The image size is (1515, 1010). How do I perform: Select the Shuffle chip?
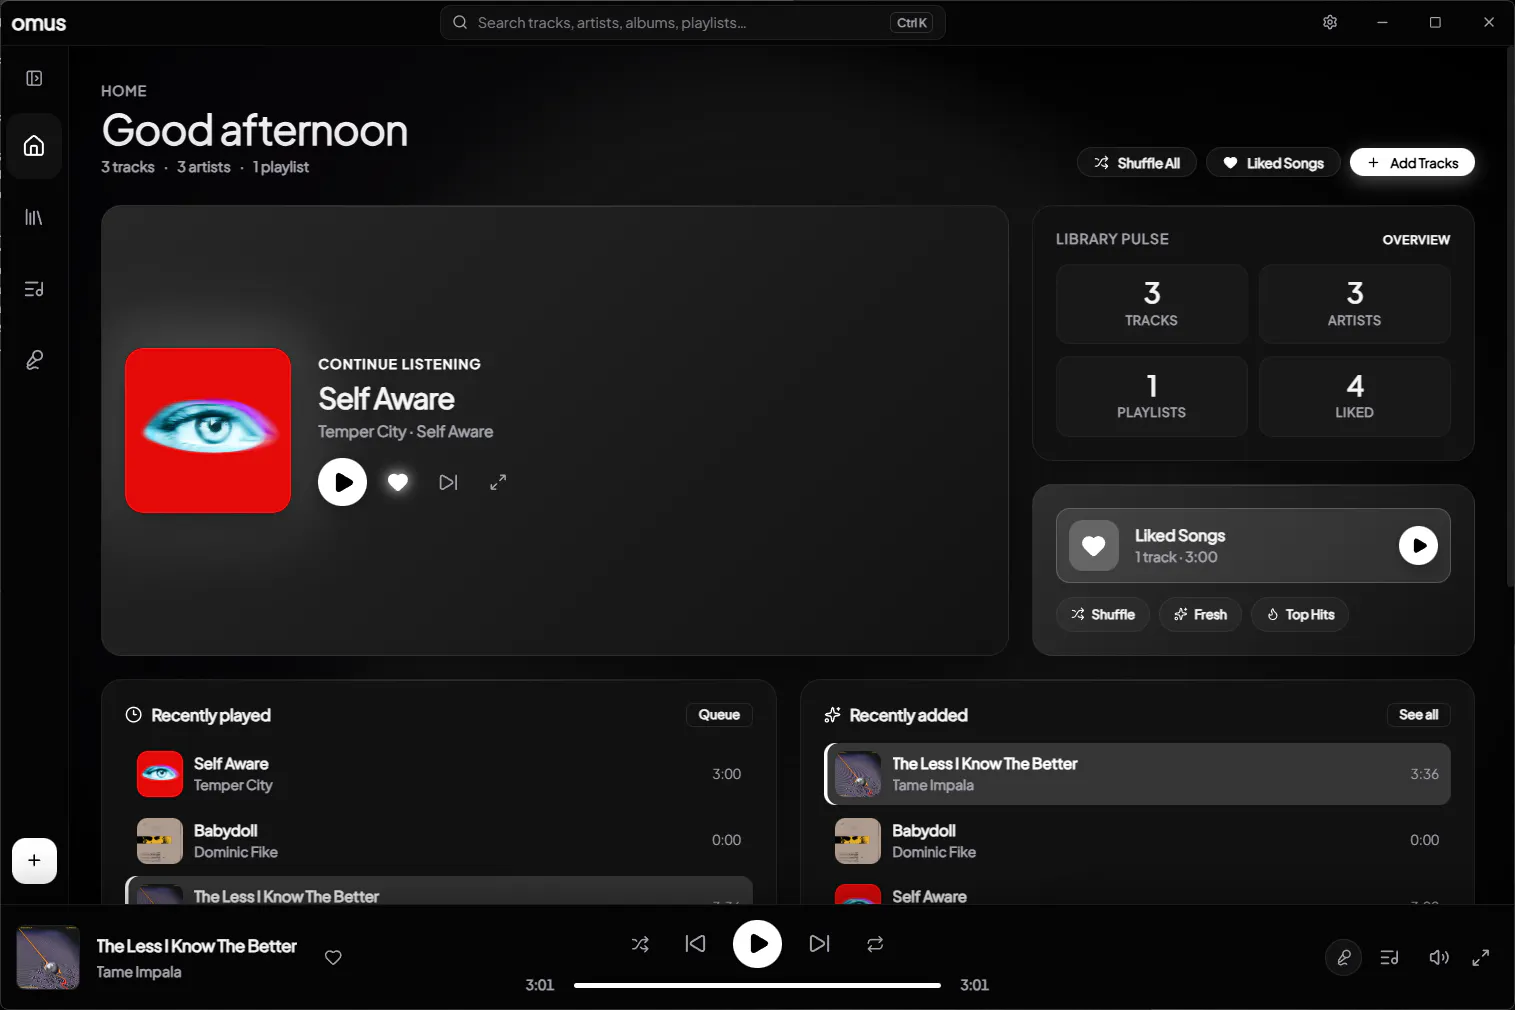point(1103,614)
